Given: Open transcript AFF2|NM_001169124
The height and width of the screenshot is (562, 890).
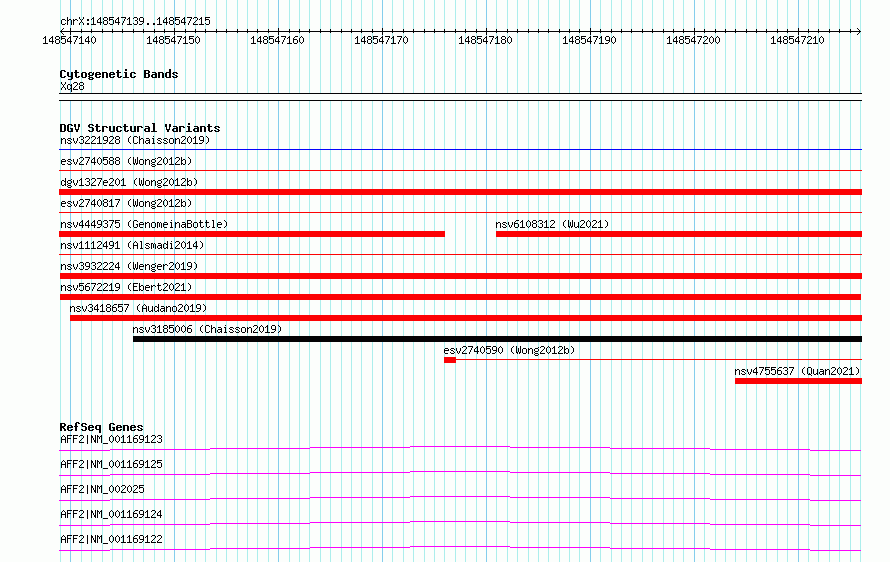Looking at the screenshot, I should (x=111, y=514).
